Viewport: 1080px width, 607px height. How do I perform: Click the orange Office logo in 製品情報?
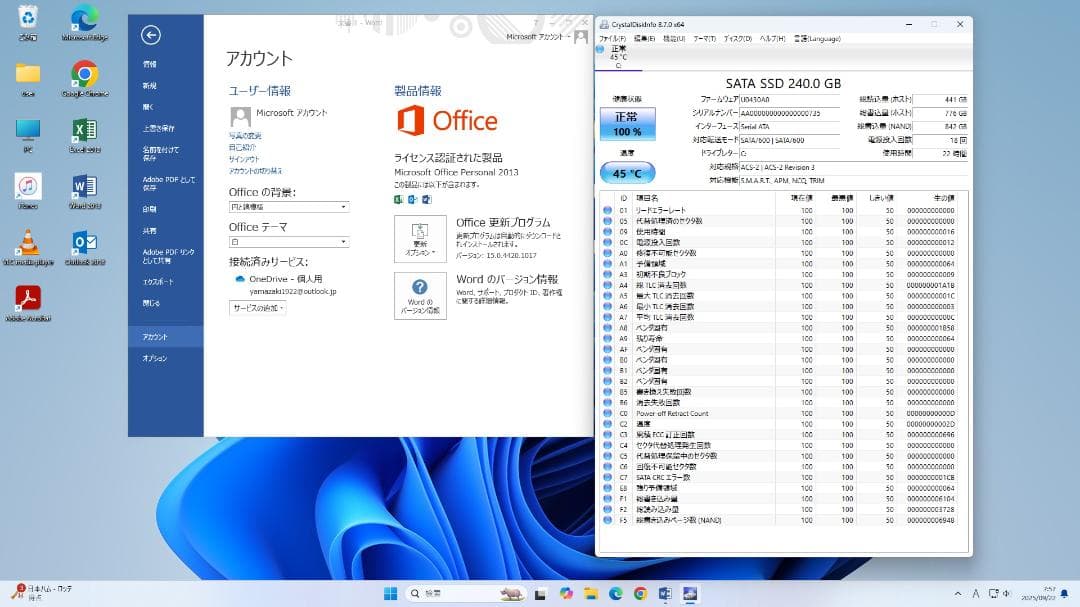(409, 120)
